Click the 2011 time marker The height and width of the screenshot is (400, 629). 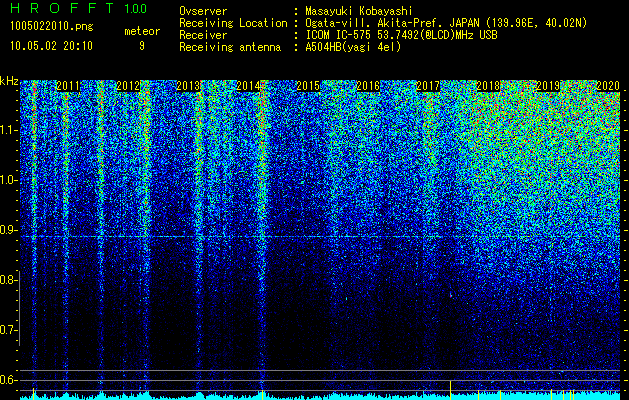(68, 86)
